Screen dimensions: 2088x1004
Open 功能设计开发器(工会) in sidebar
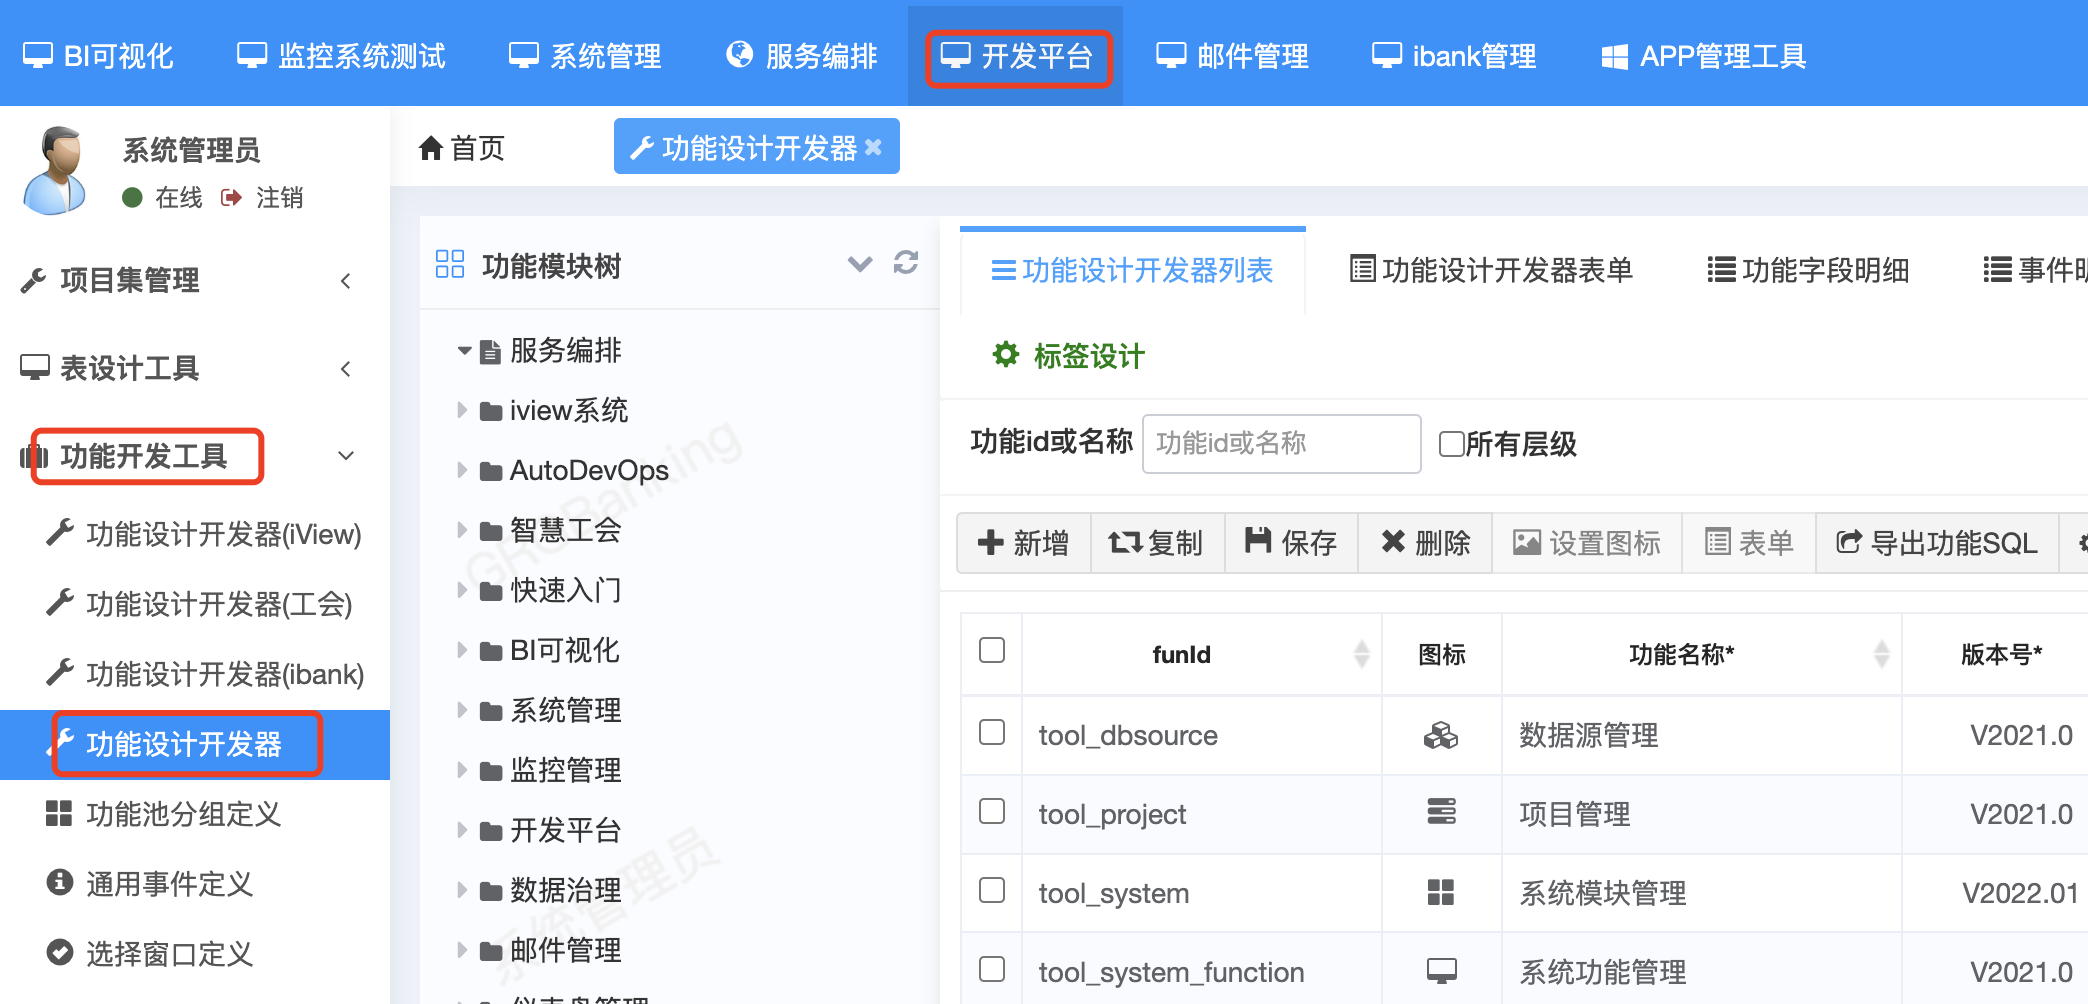(200, 604)
